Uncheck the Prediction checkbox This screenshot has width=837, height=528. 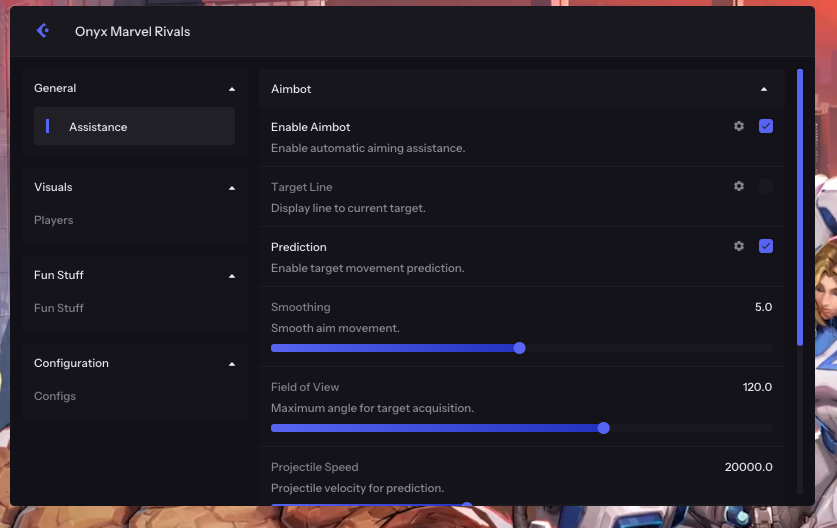[x=765, y=246]
